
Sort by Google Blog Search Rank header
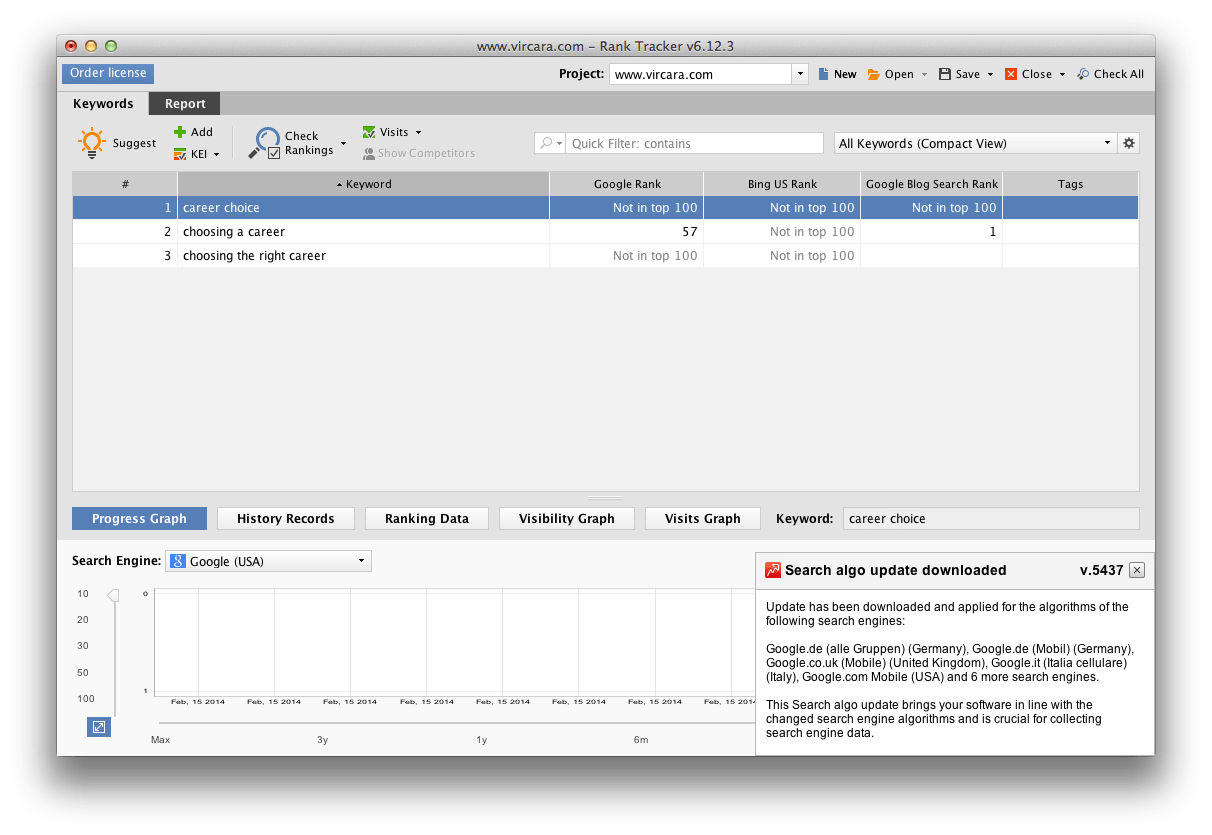[x=931, y=184]
